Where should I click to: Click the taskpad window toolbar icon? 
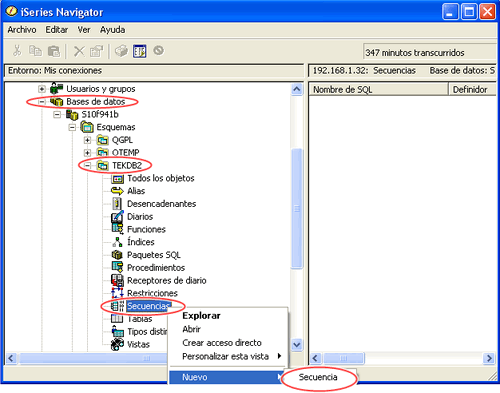[140, 51]
